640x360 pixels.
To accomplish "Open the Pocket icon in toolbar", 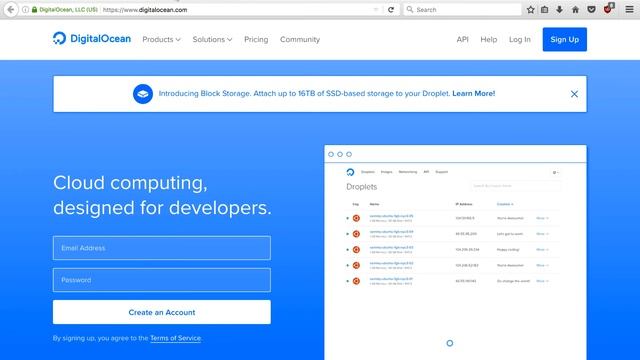I will (591, 9).
